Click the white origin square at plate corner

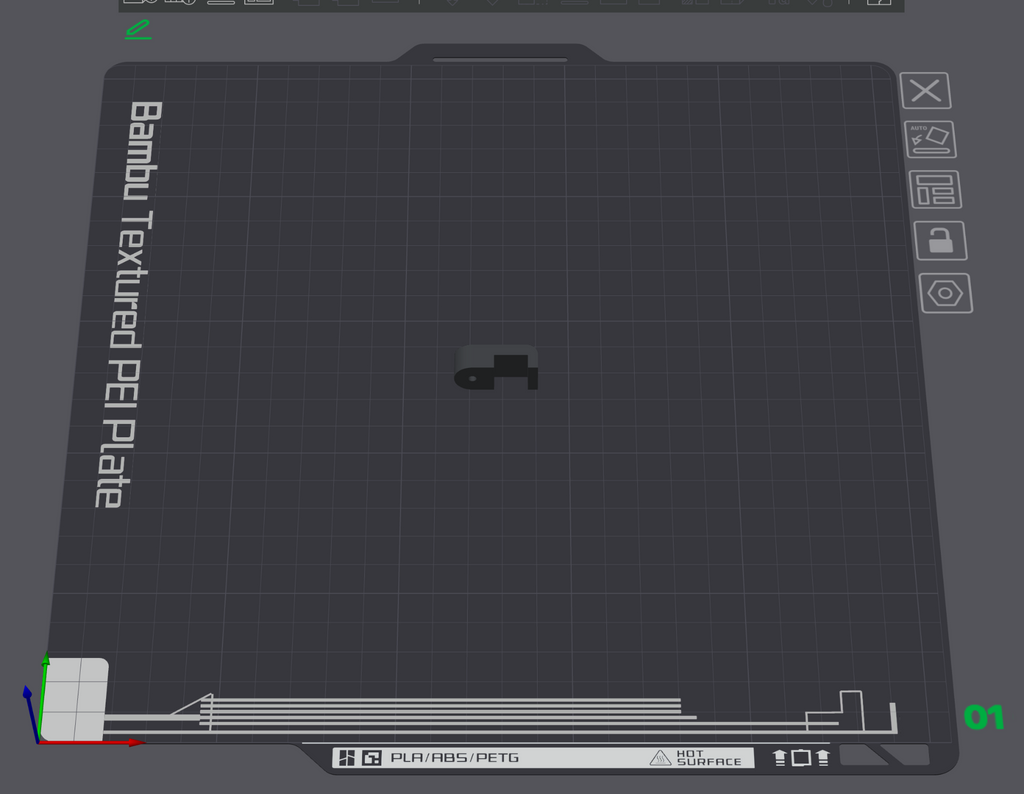[x=74, y=699]
